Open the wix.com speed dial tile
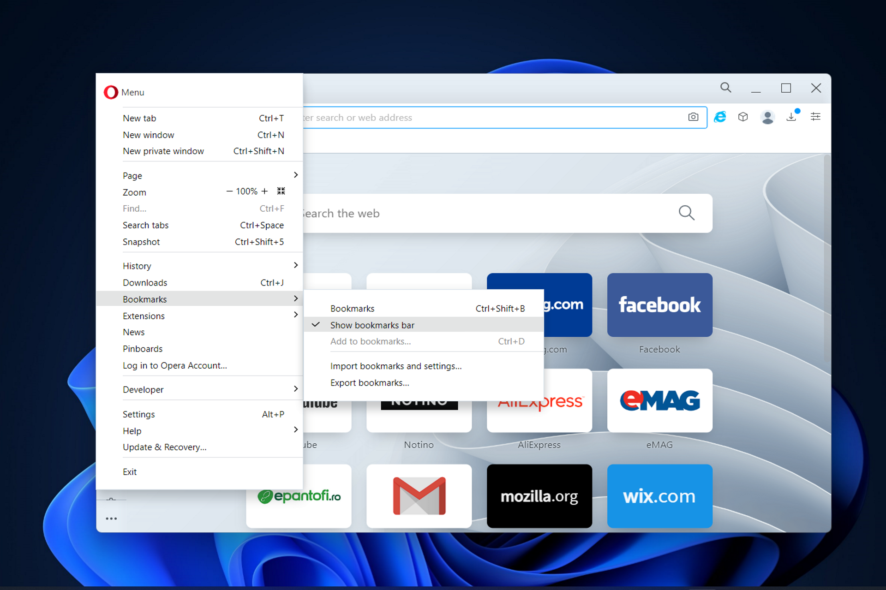Image resolution: width=886 pixels, height=590 pixels. pos(659,496)
